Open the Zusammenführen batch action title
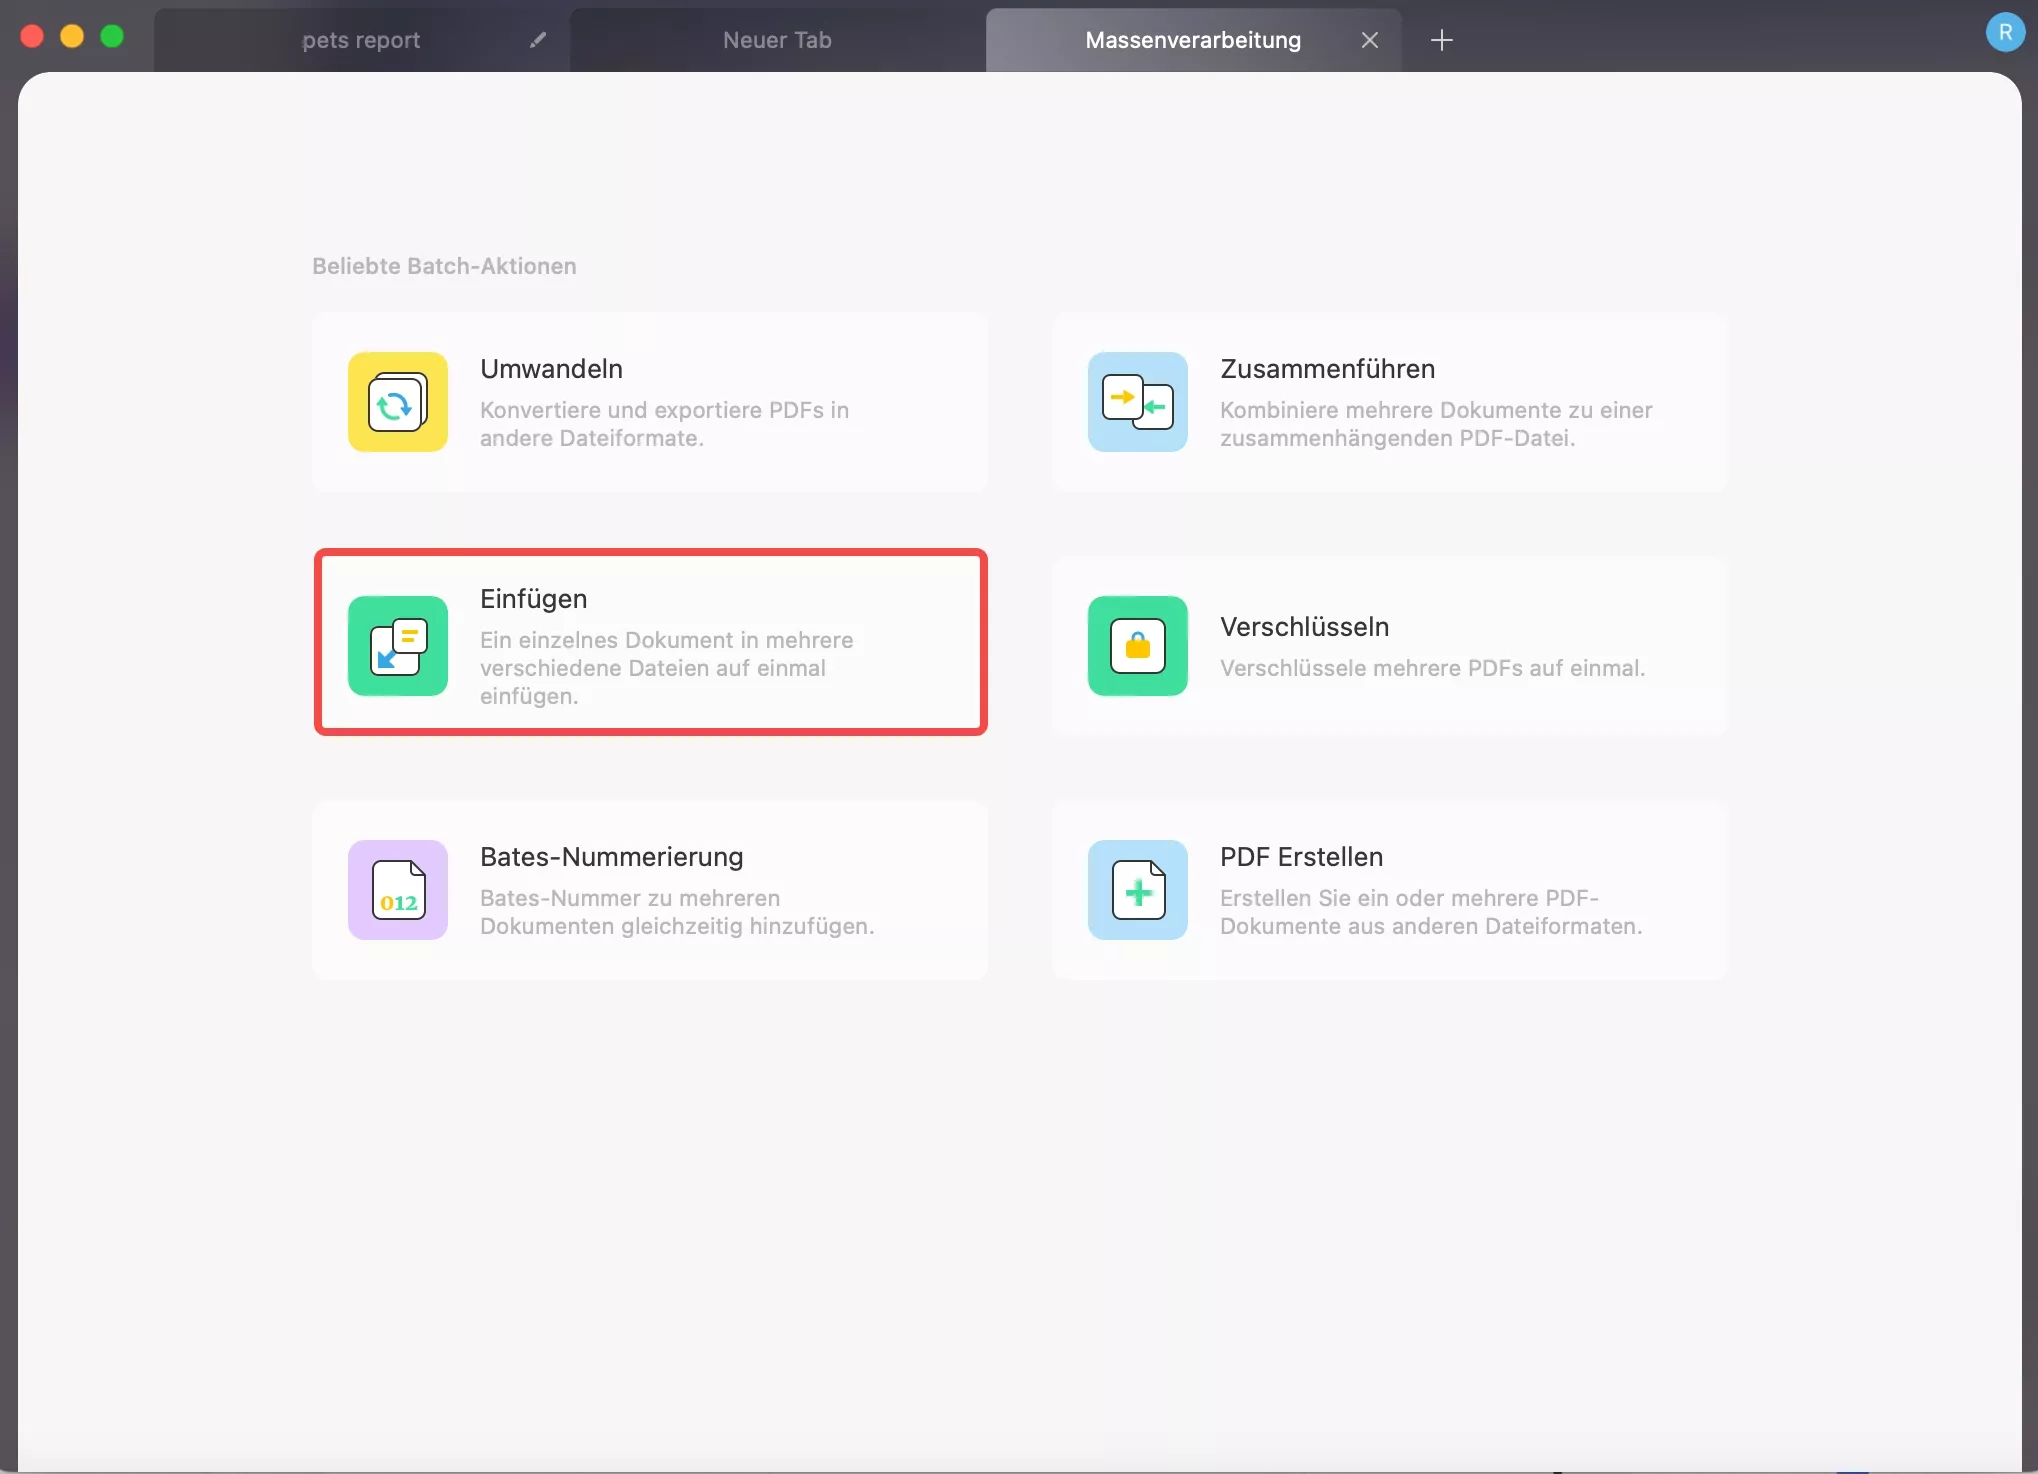Image resolution: width=2038 pixels, height=1474 pixels. 1327,369
